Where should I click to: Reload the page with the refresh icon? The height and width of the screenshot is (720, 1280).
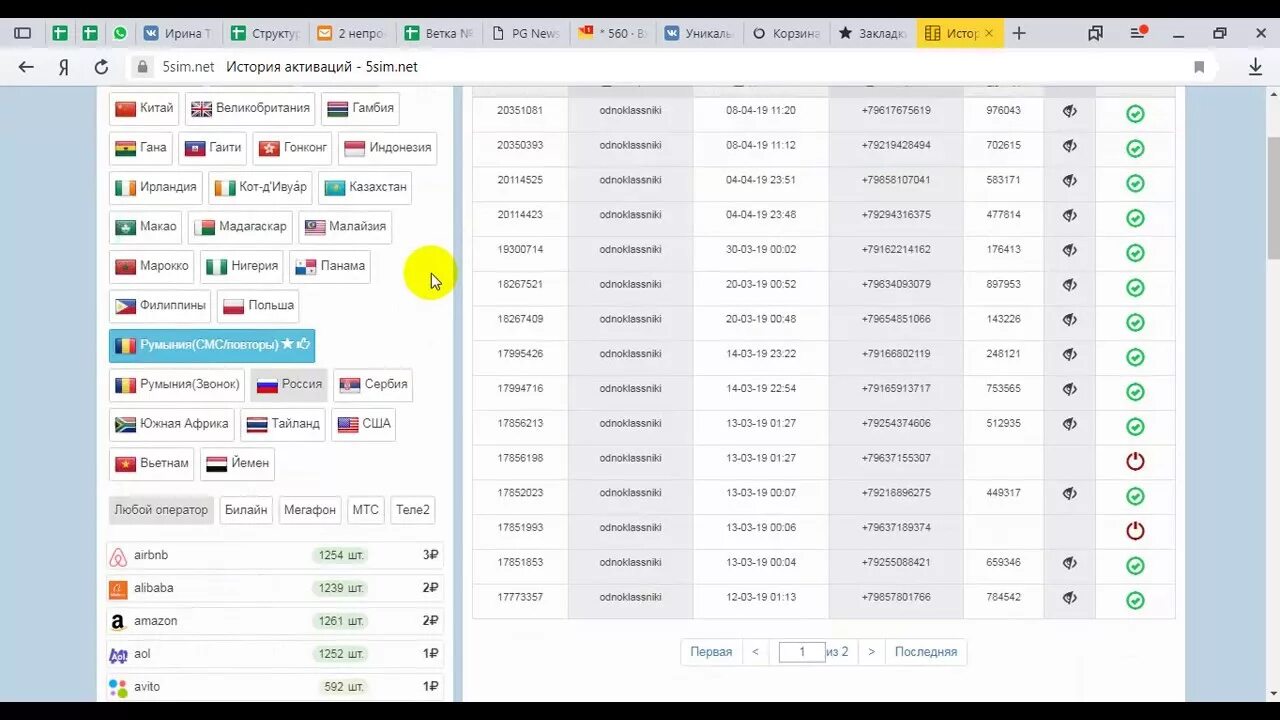[101, 67]
